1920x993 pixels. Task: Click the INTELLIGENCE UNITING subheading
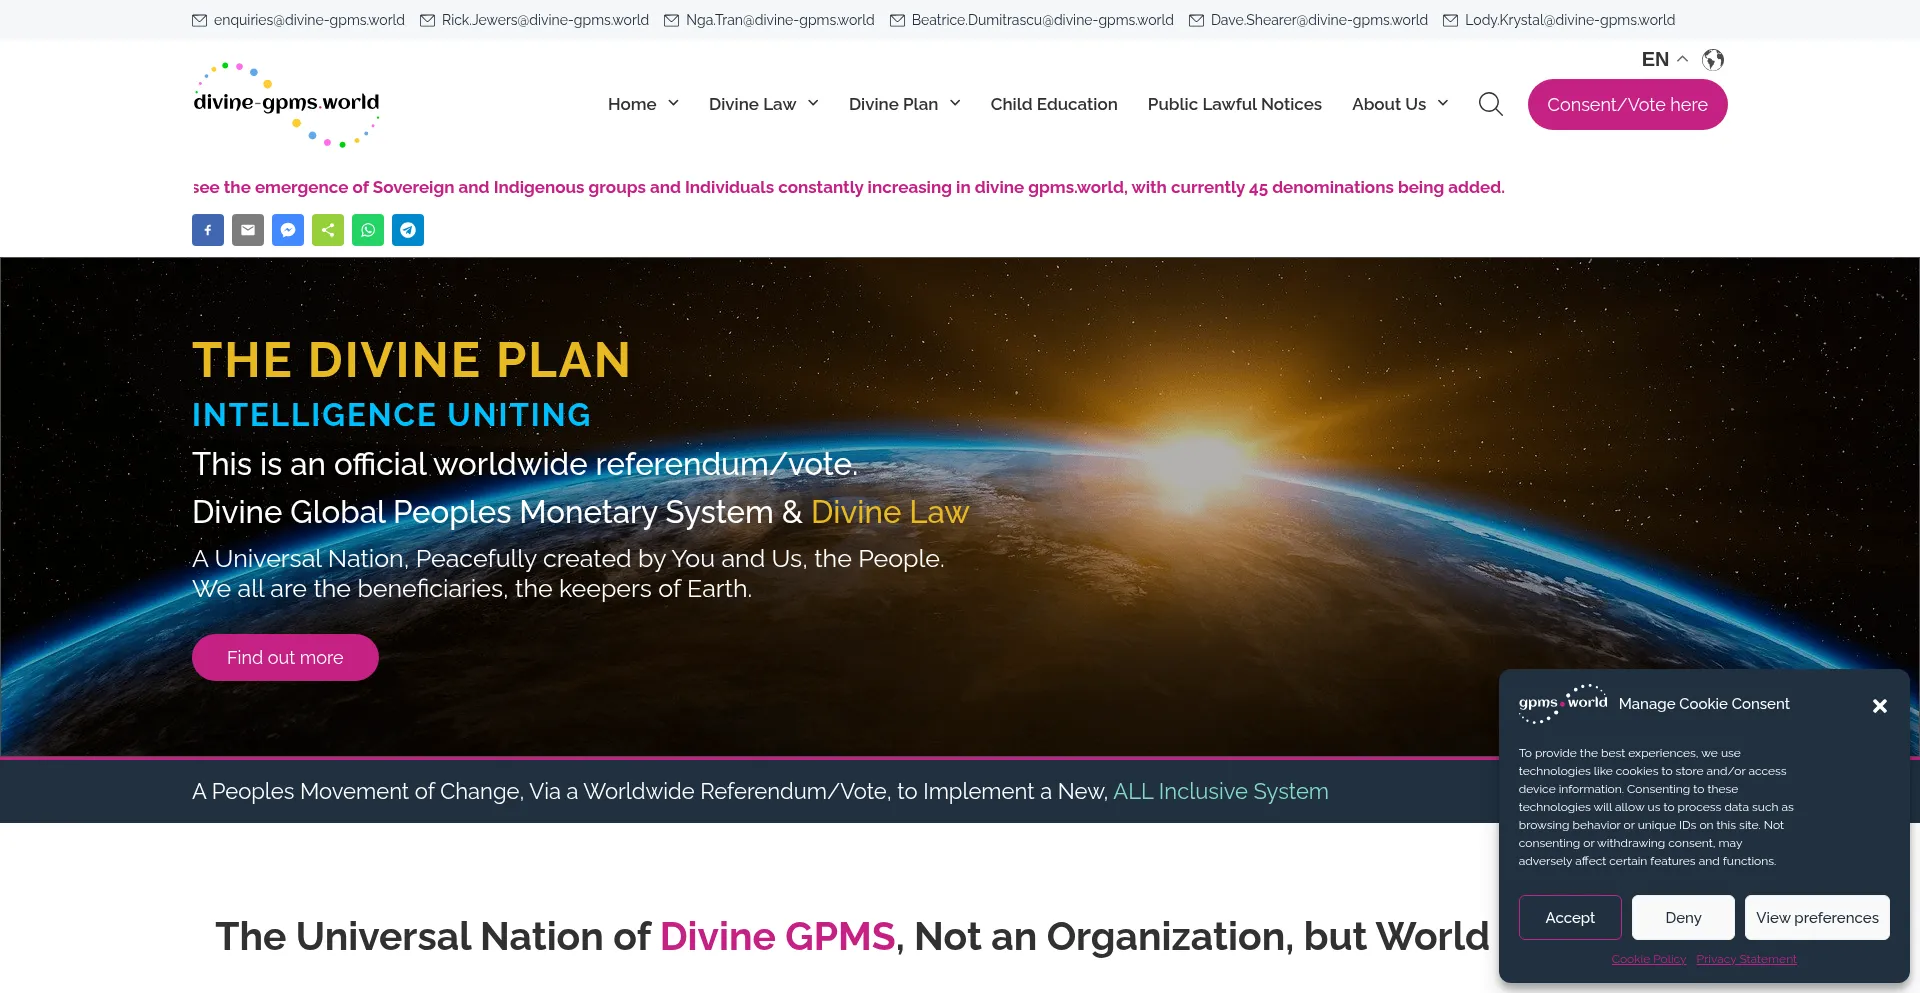click(391, 414)
